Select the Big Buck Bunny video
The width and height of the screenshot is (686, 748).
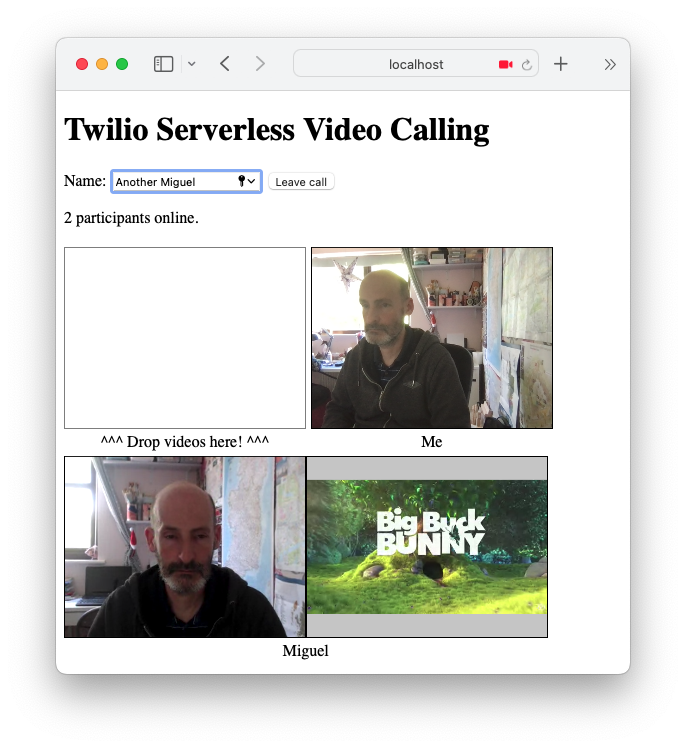click(427, 547)
